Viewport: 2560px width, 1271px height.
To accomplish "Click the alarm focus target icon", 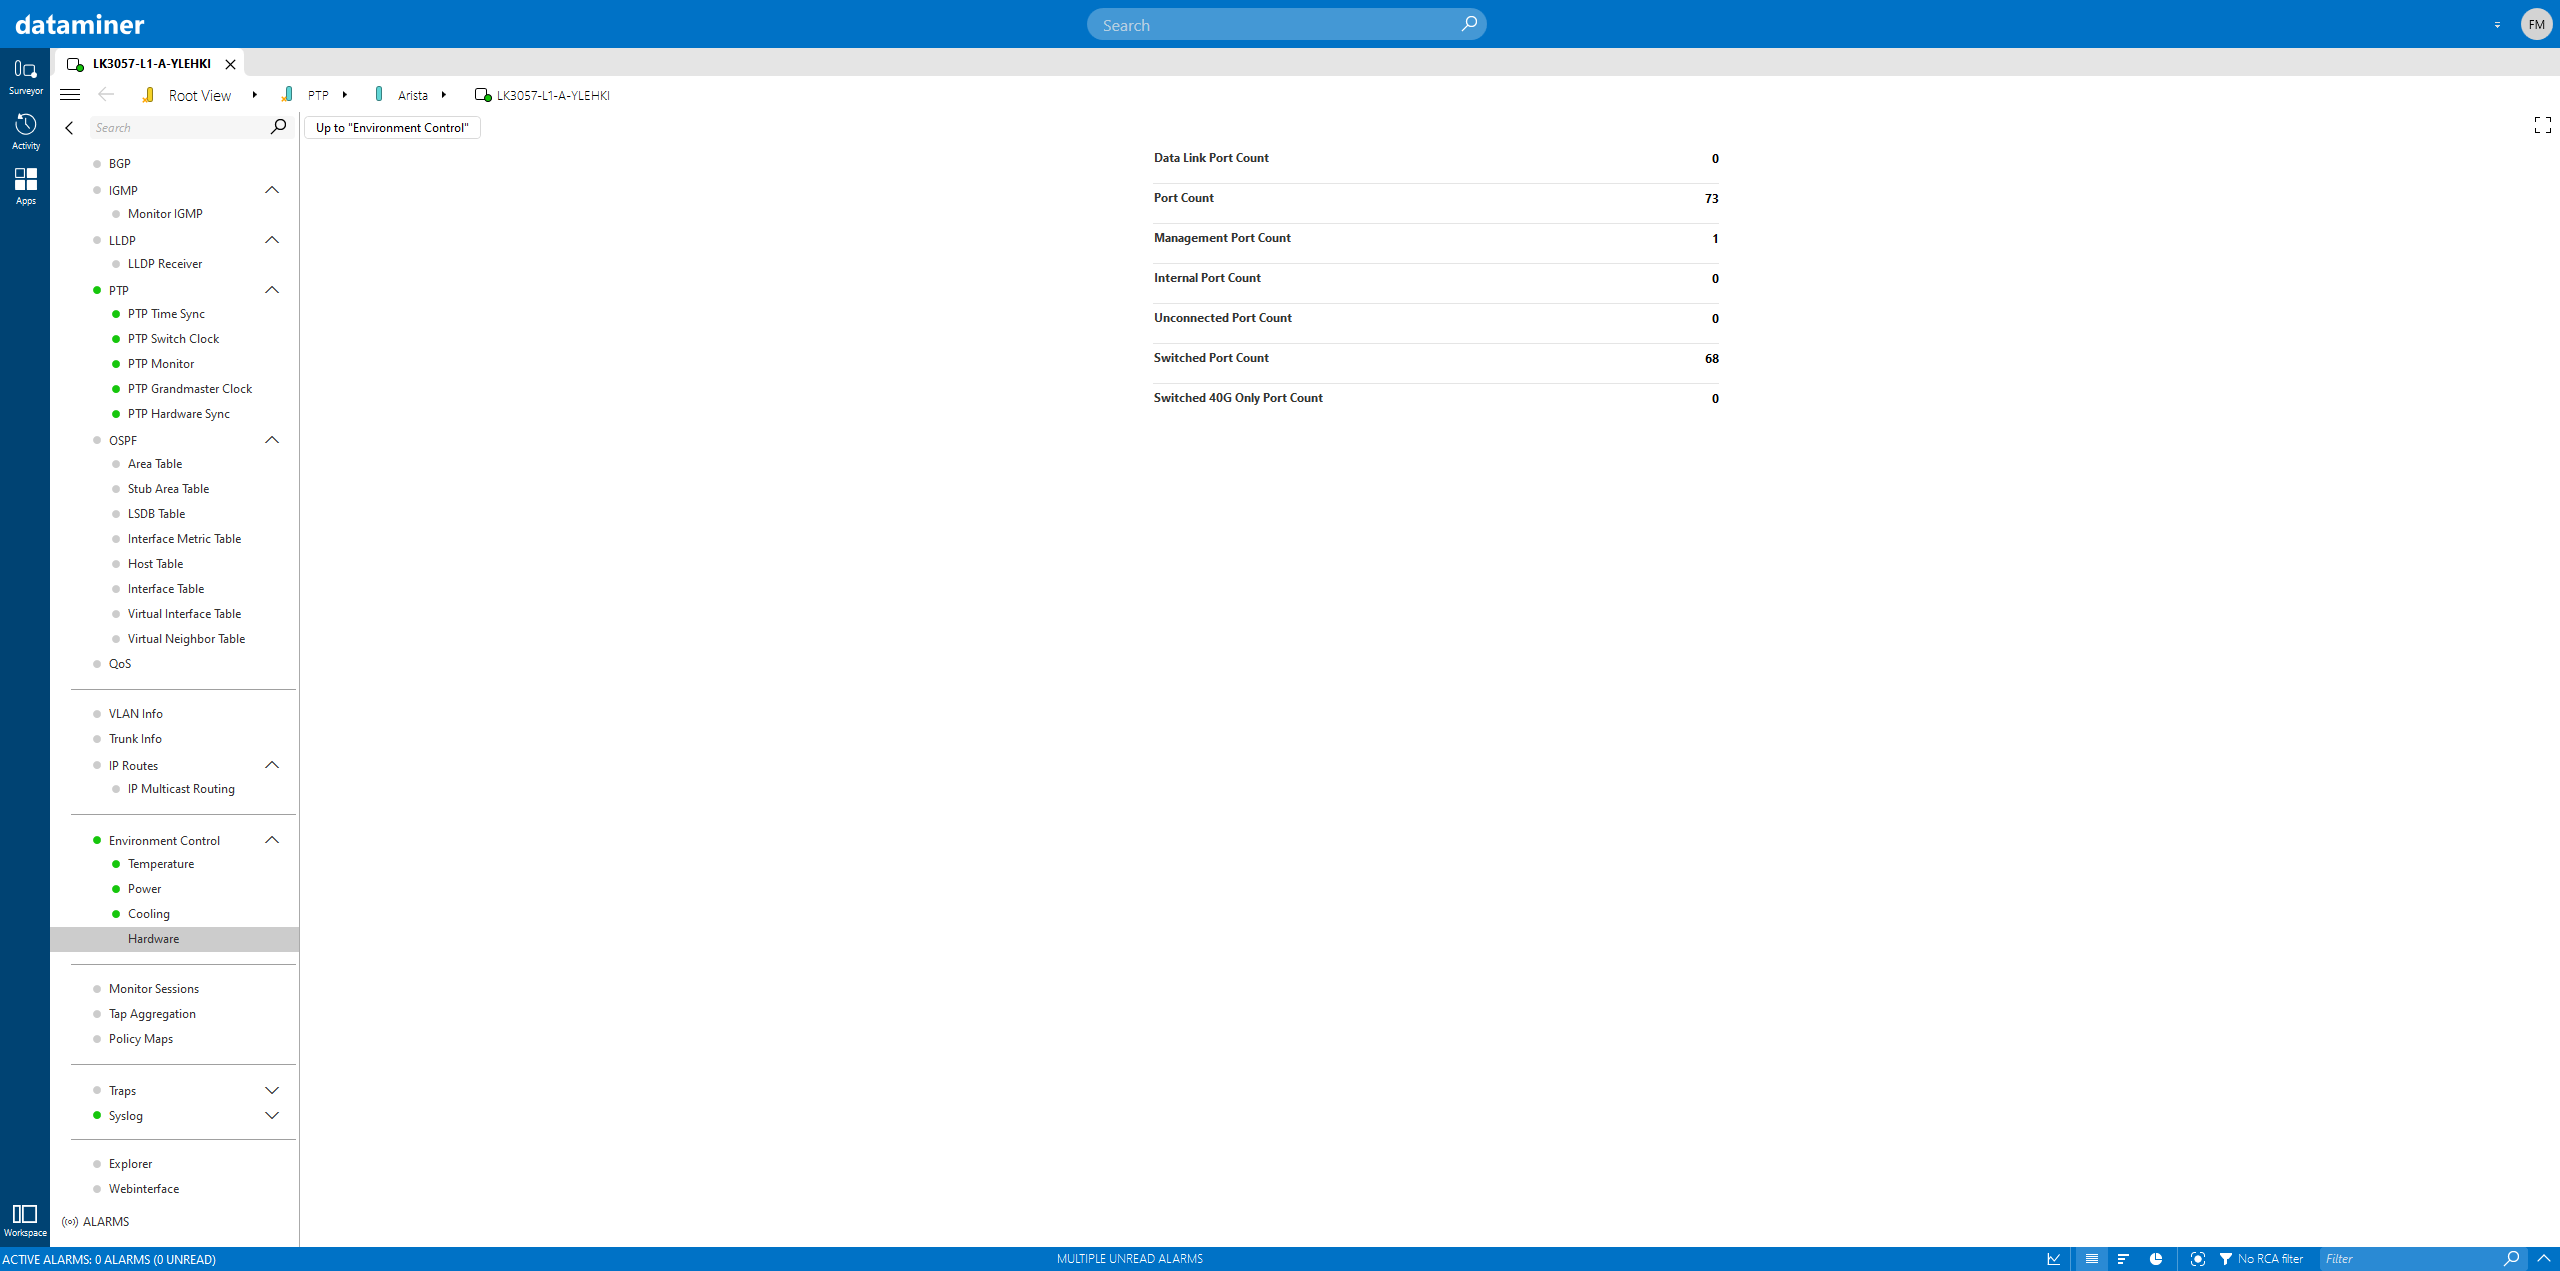I will [2197, 1259].
